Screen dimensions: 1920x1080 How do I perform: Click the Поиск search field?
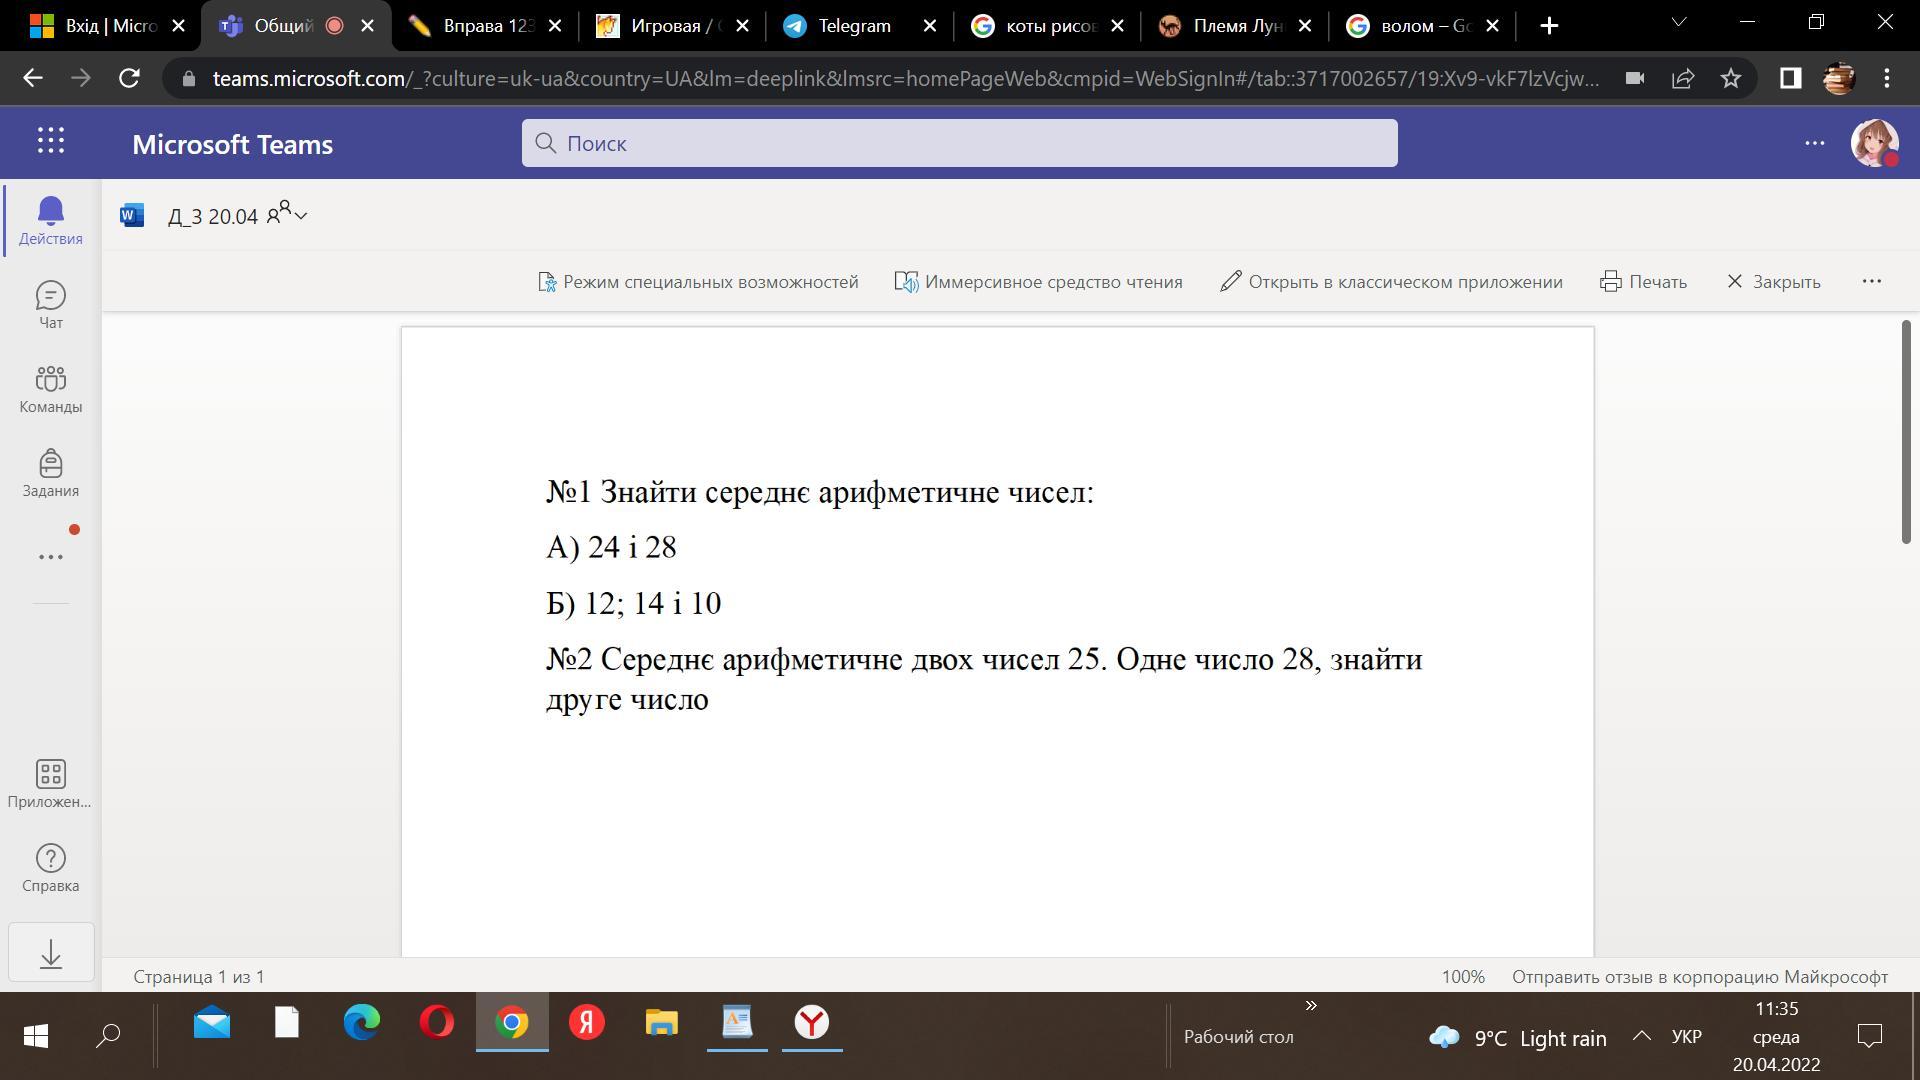958,143
